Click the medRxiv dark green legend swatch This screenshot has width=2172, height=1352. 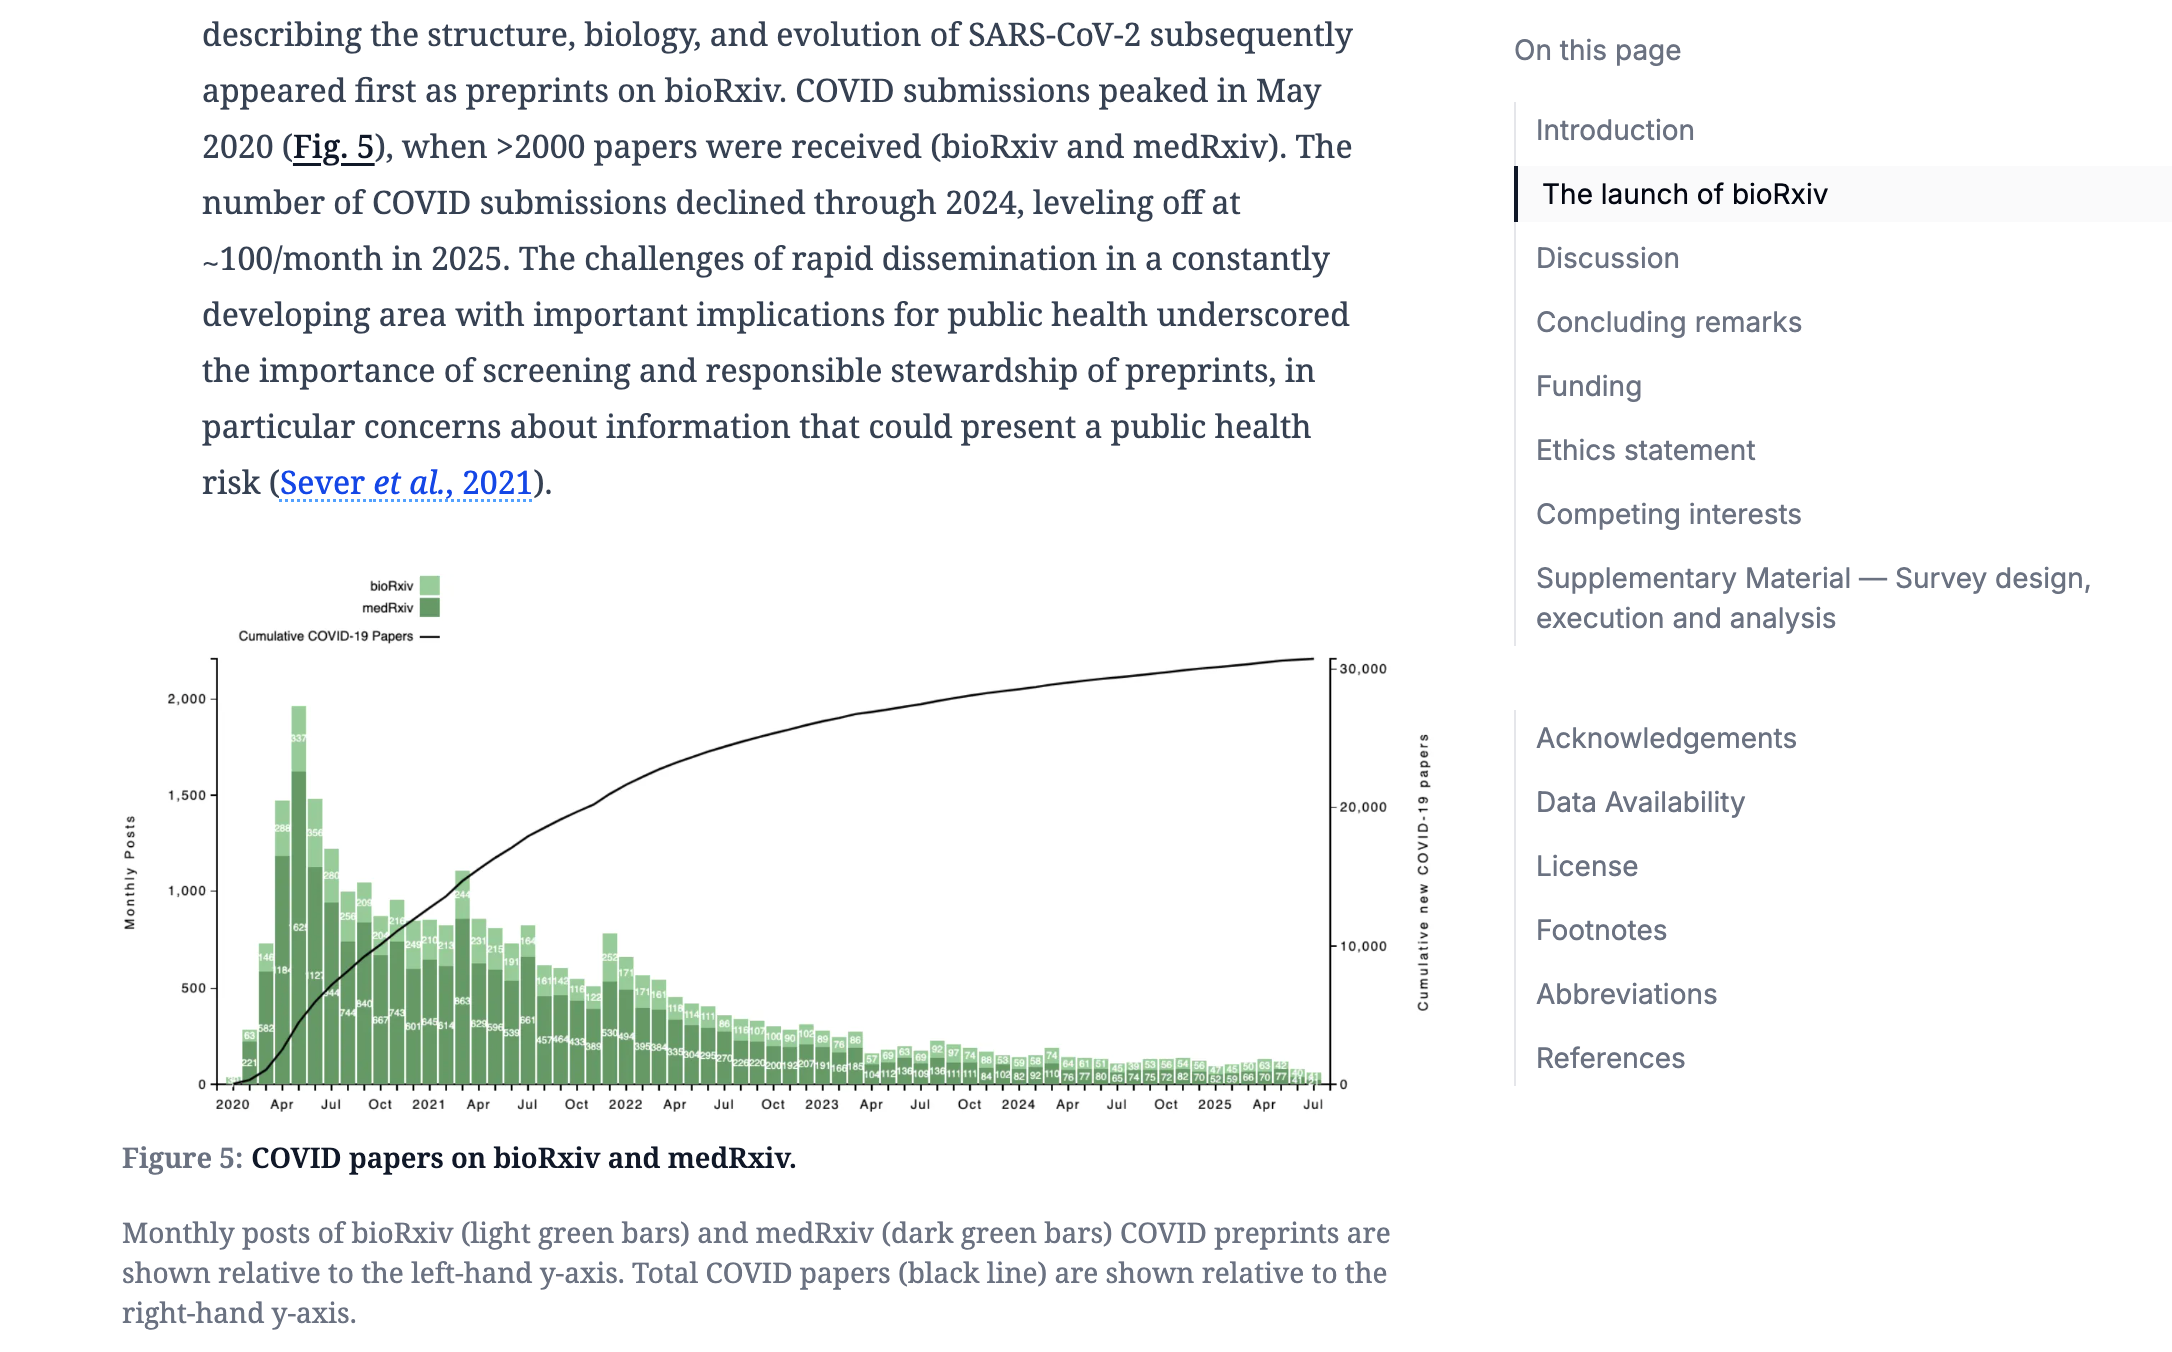pyautogui.click(x=430, y=608)
